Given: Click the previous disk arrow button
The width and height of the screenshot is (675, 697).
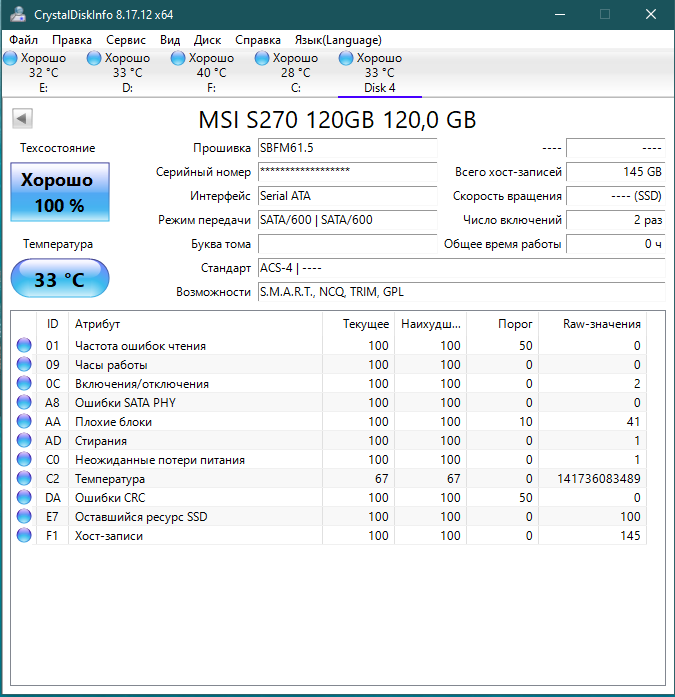Looking at the screenshot, I should 22,119.
